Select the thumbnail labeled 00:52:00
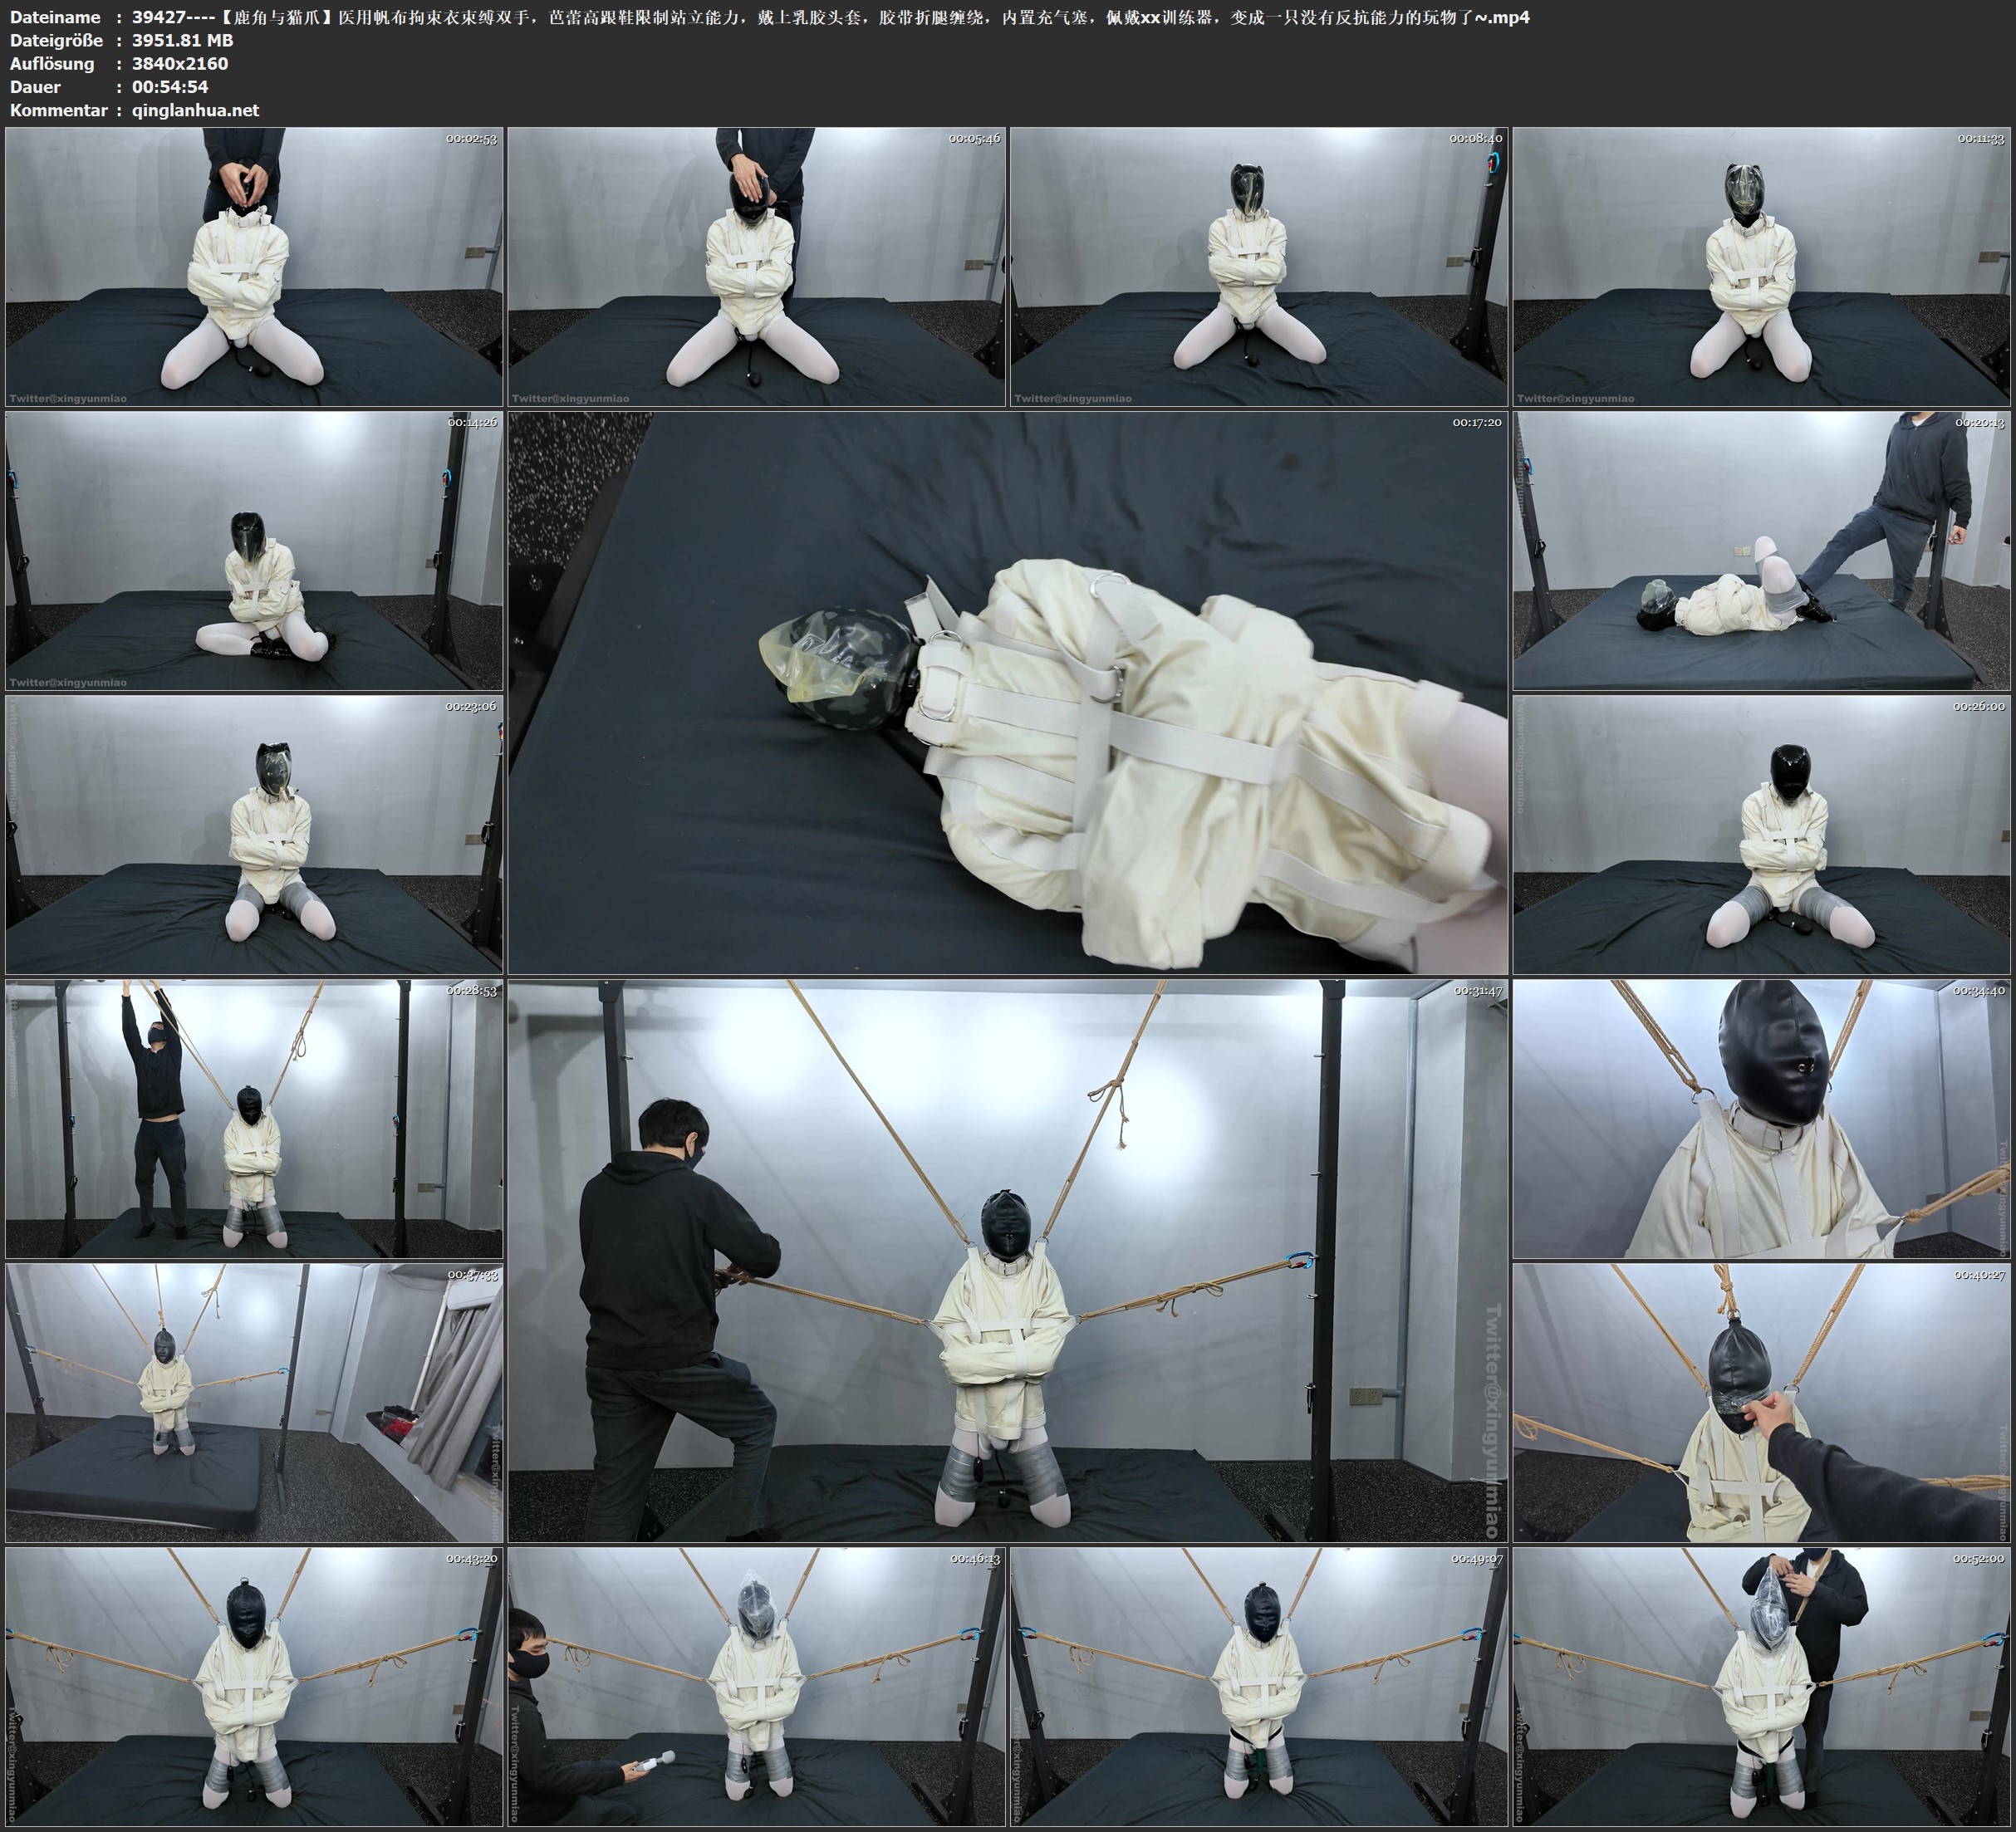The width and height of the screenshot is (2016, 1832). pyautogui.click(x=1761, y=1687)
